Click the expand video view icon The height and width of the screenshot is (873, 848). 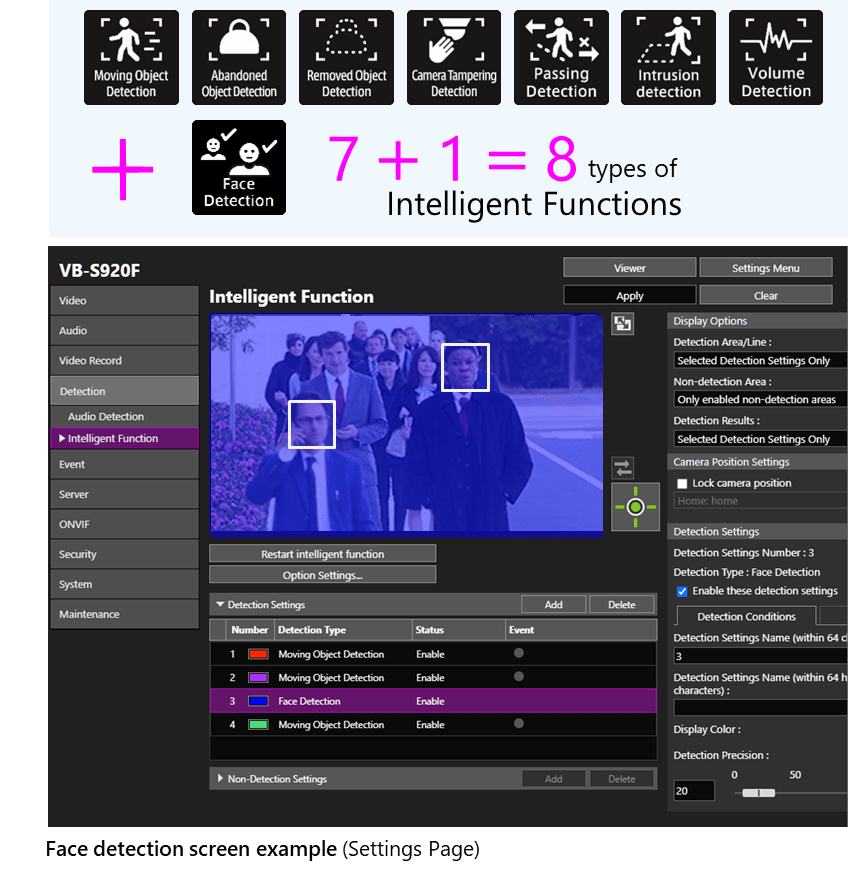click(622, 324)
